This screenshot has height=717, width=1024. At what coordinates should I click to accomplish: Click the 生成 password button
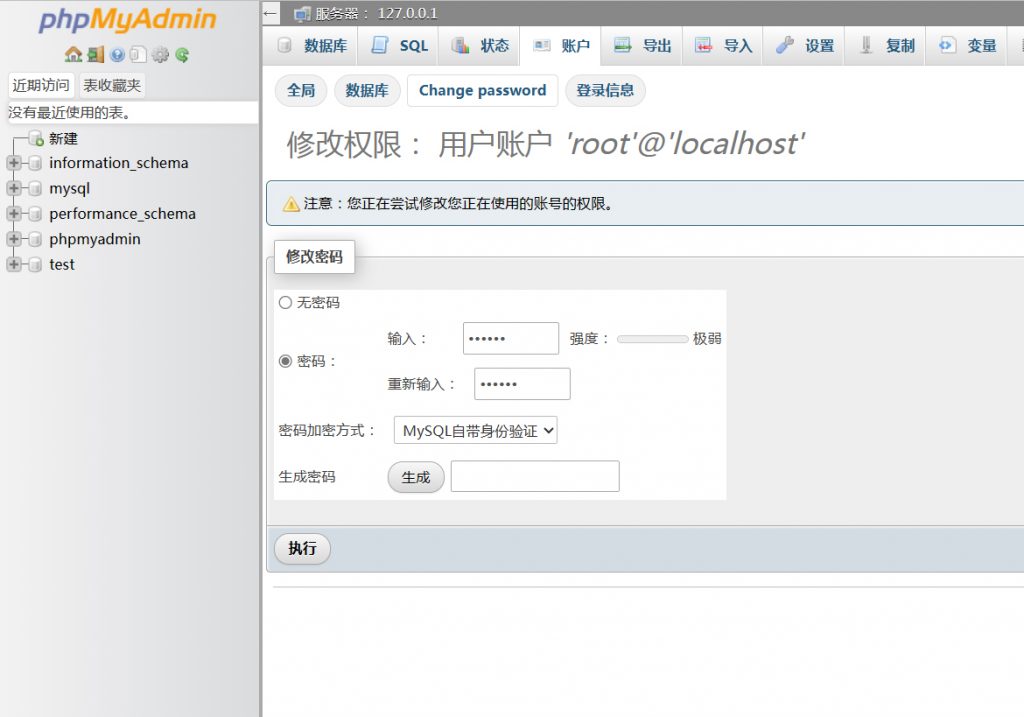point(415,477)
